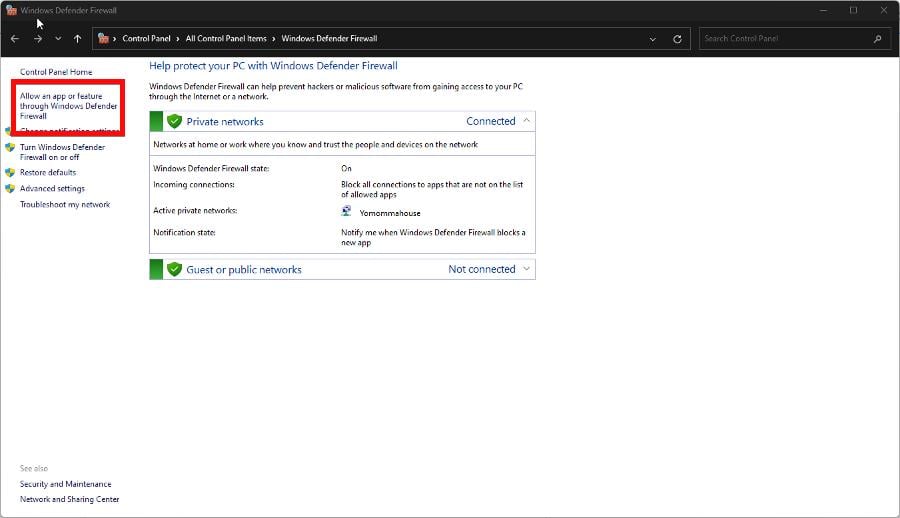Screen dimensions: 900x518
Task: Open Control Panel breadcrumb
Action: click(x=146, y=38)
